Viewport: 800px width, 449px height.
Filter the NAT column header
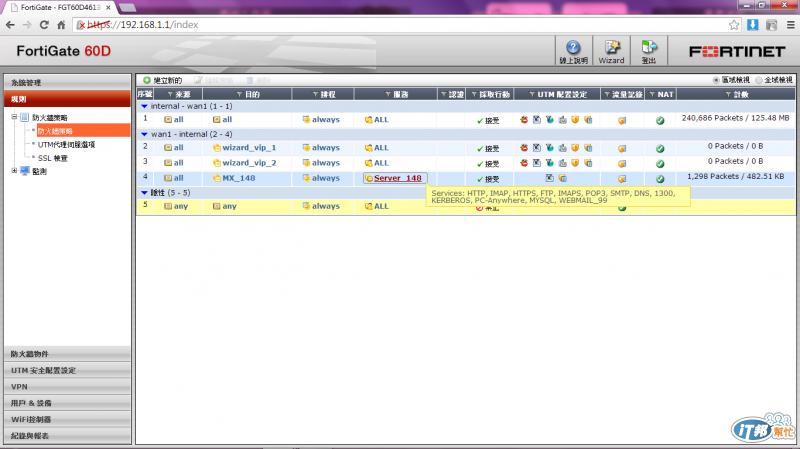click(652, 94)
